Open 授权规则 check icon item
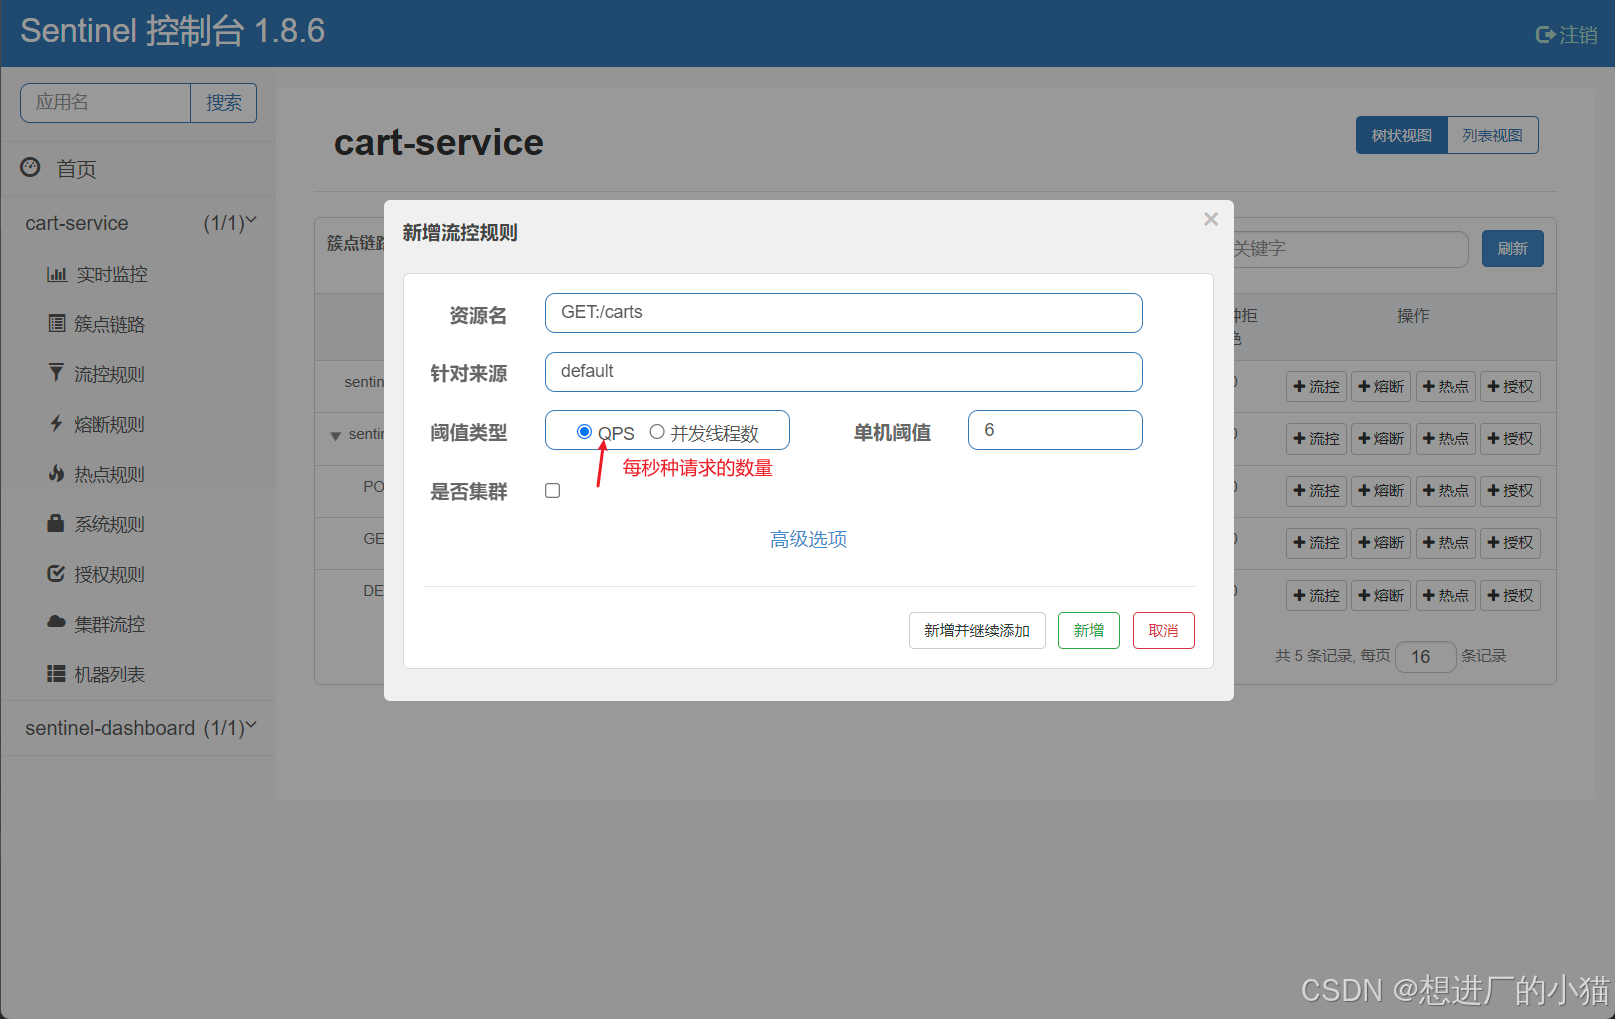The width and height of the screenshot is (1615, 1019). [57, 573]
